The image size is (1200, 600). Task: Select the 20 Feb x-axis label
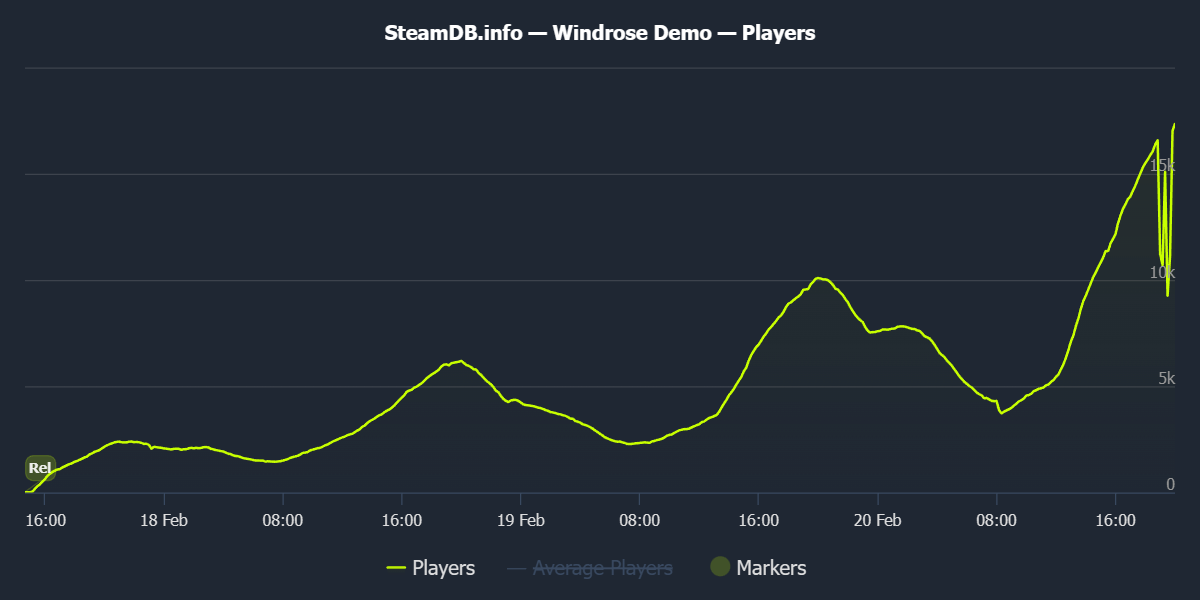(877, 520)
